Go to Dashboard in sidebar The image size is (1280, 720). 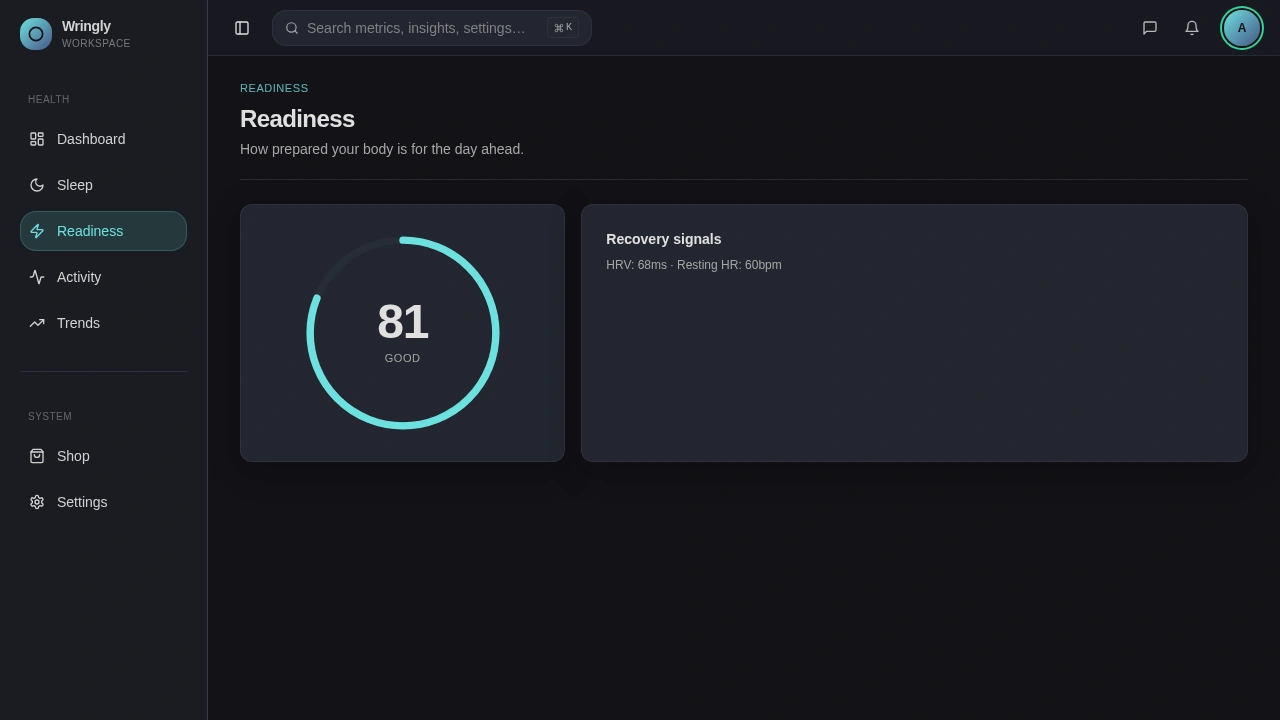click(x=91, y=139)
